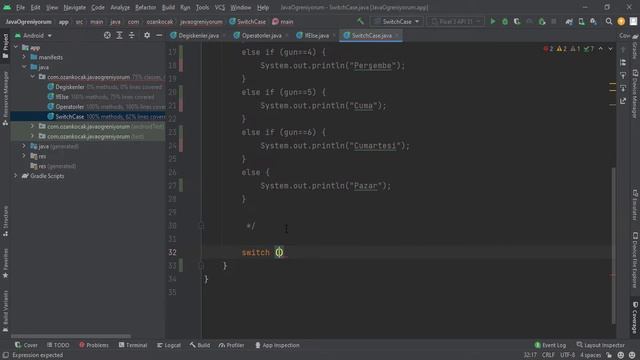
Task: Open the Build Variants side panel
Action: coord(5,311)
